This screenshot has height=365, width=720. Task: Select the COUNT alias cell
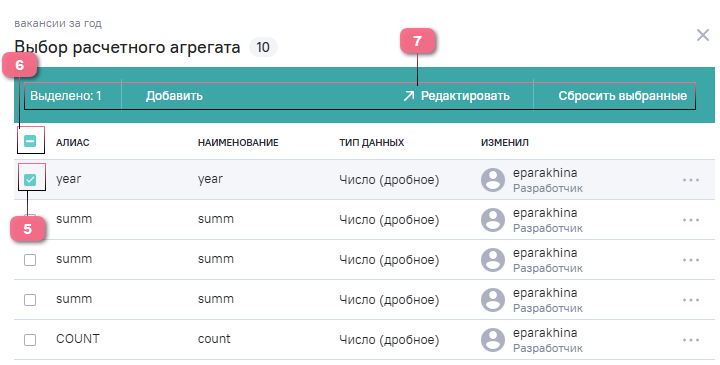pos(78,339)
